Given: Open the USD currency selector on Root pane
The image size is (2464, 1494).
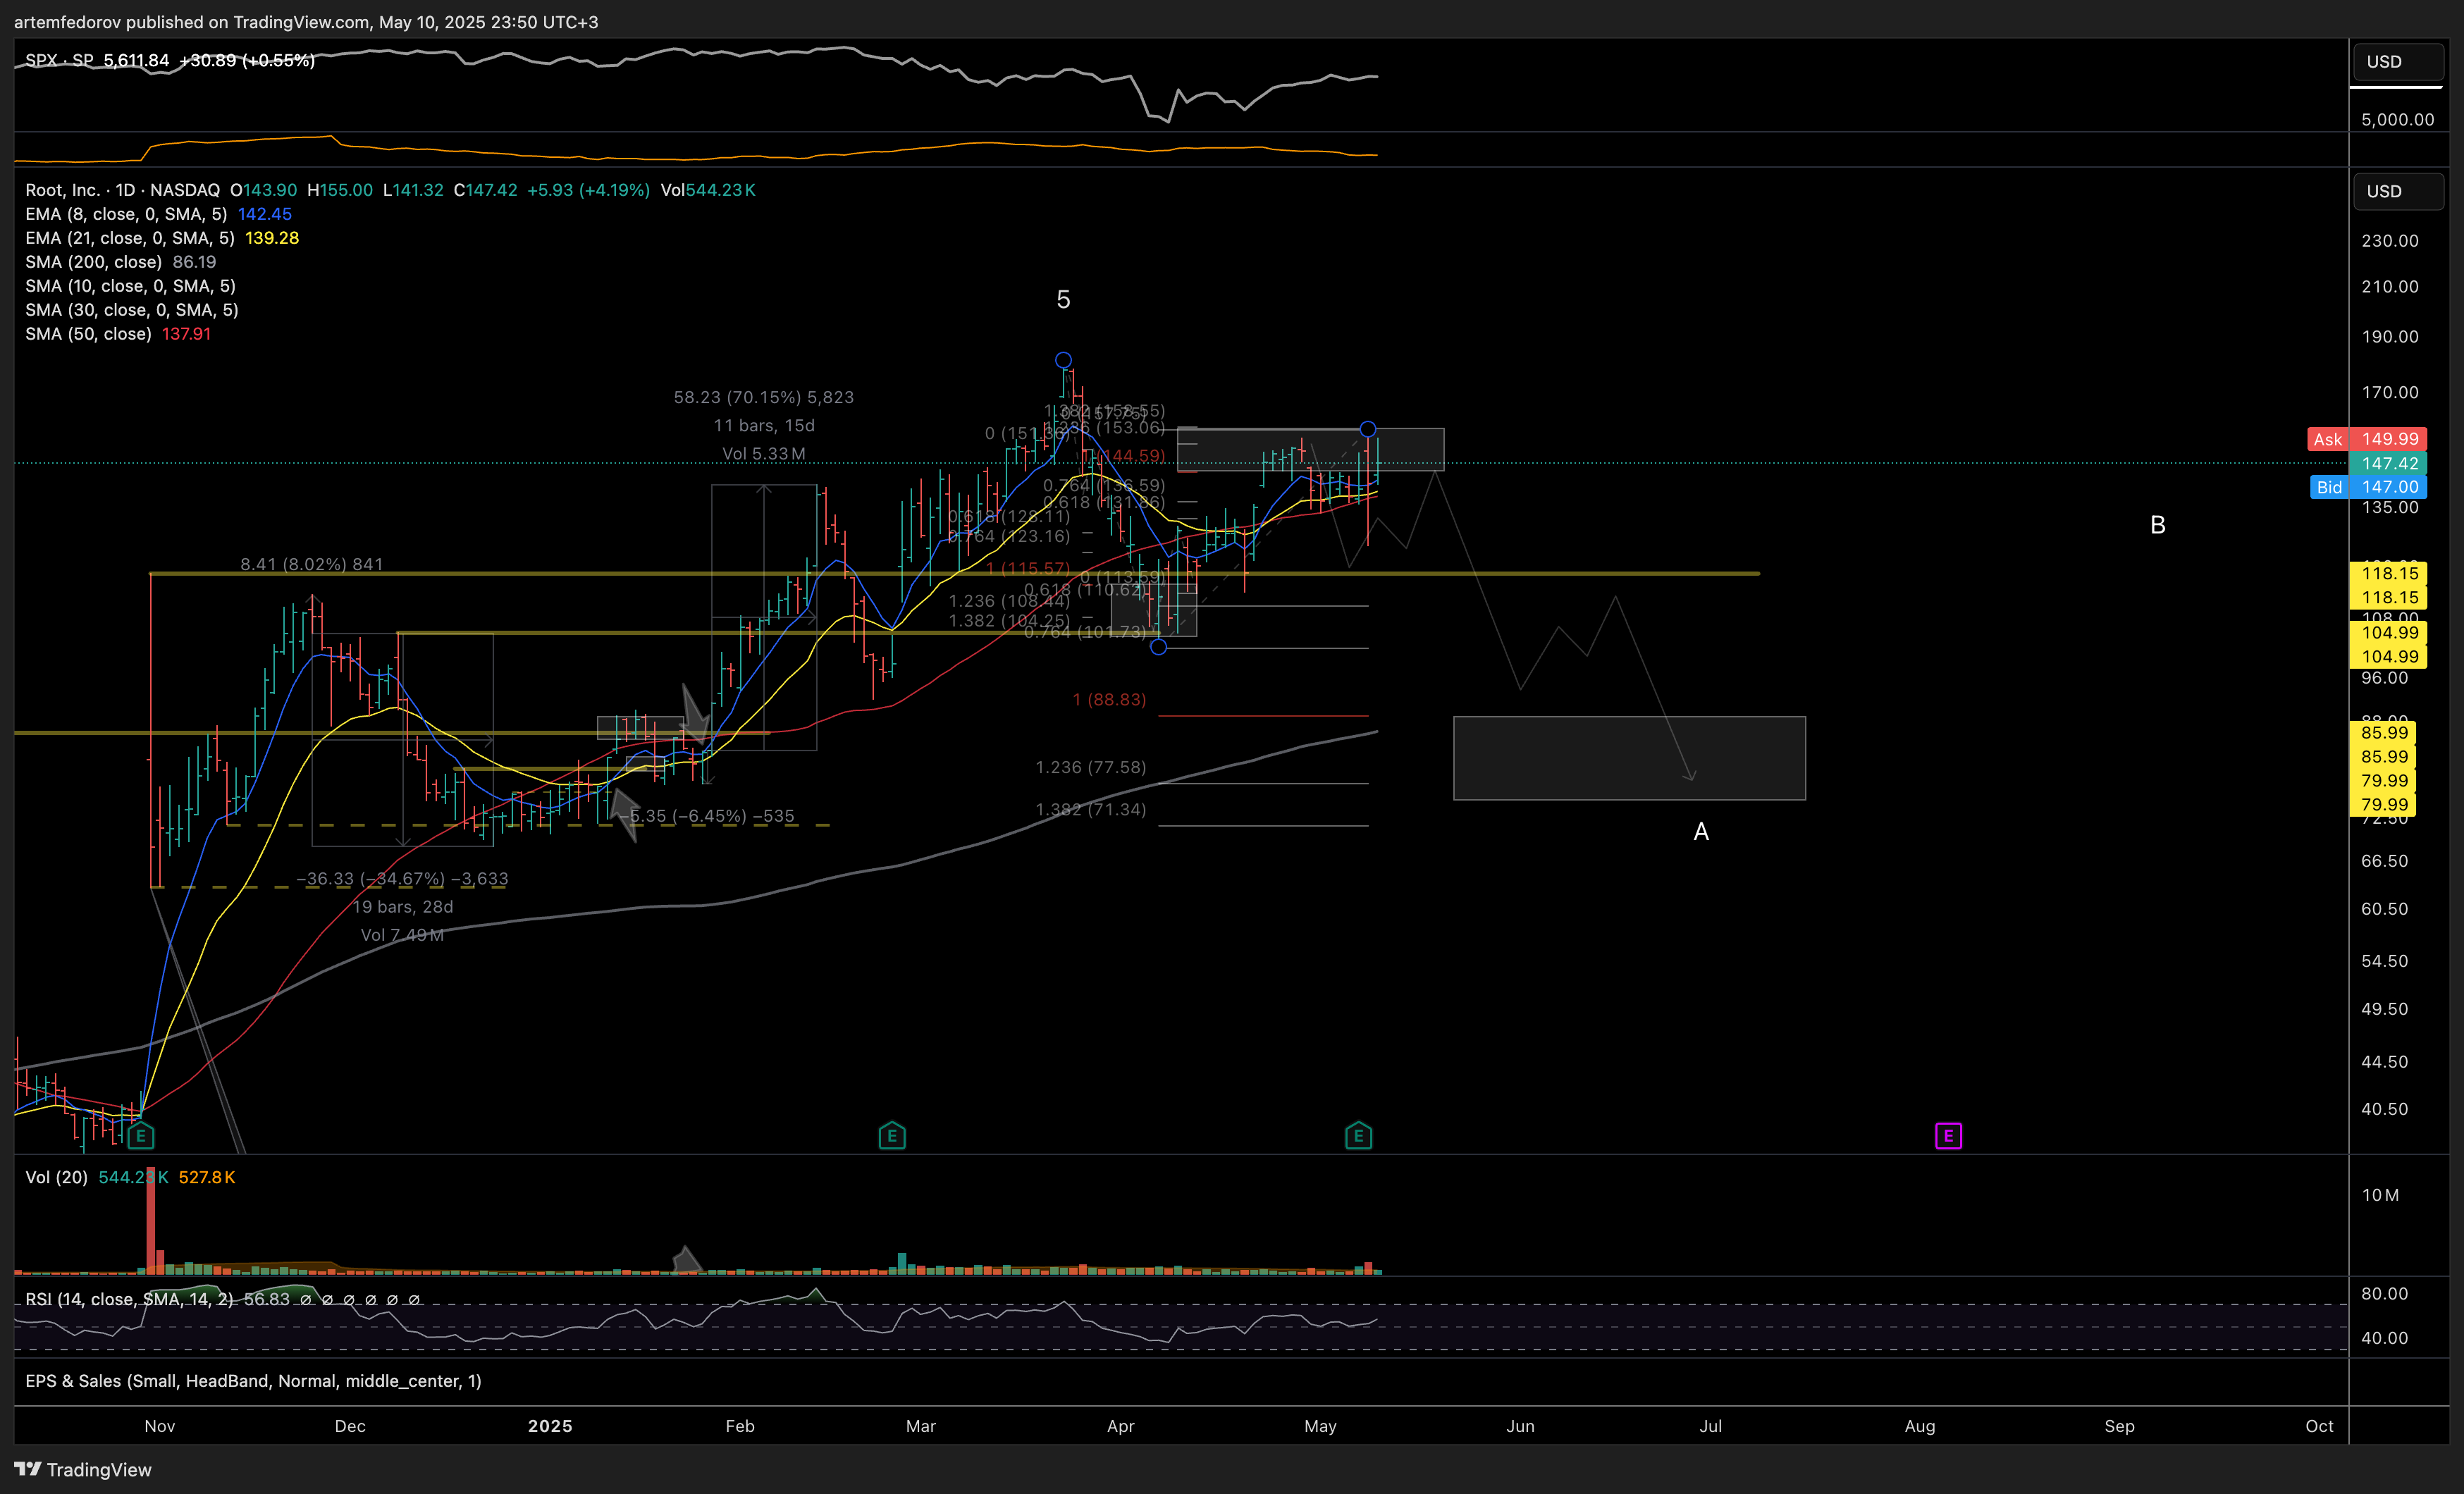Looking at the screenshot, I should pyautogui.click(x=2398, y=191).
